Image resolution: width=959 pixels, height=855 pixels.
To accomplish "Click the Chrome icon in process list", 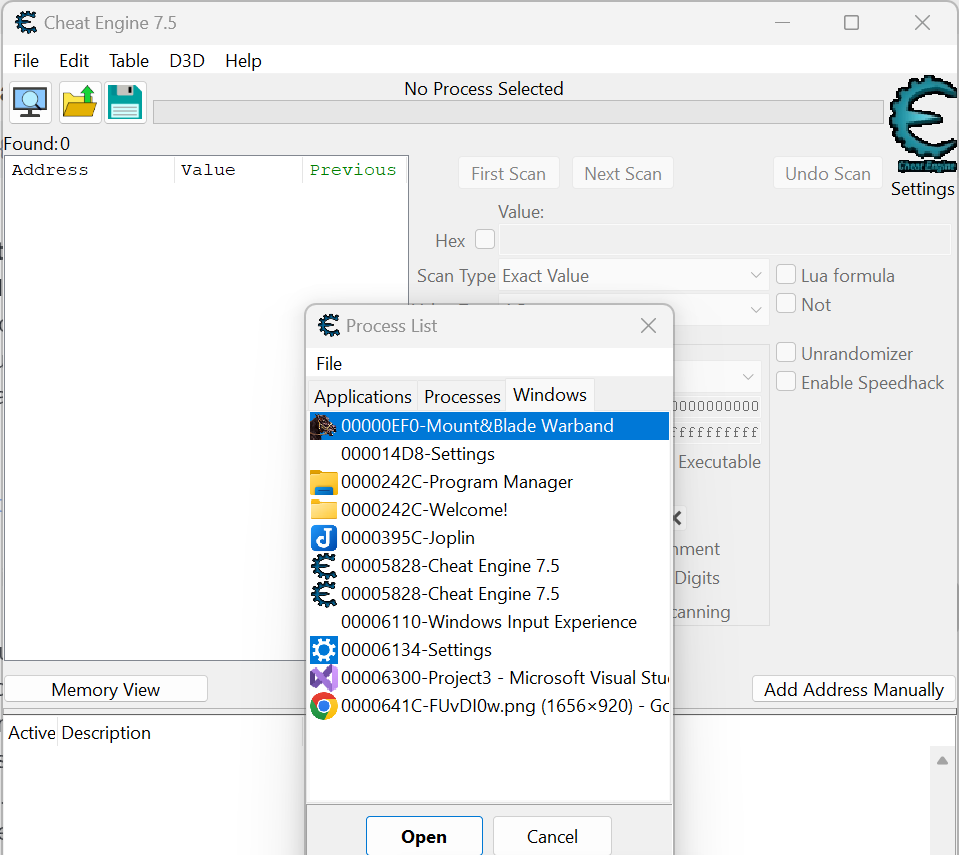I will click(324, 706).
